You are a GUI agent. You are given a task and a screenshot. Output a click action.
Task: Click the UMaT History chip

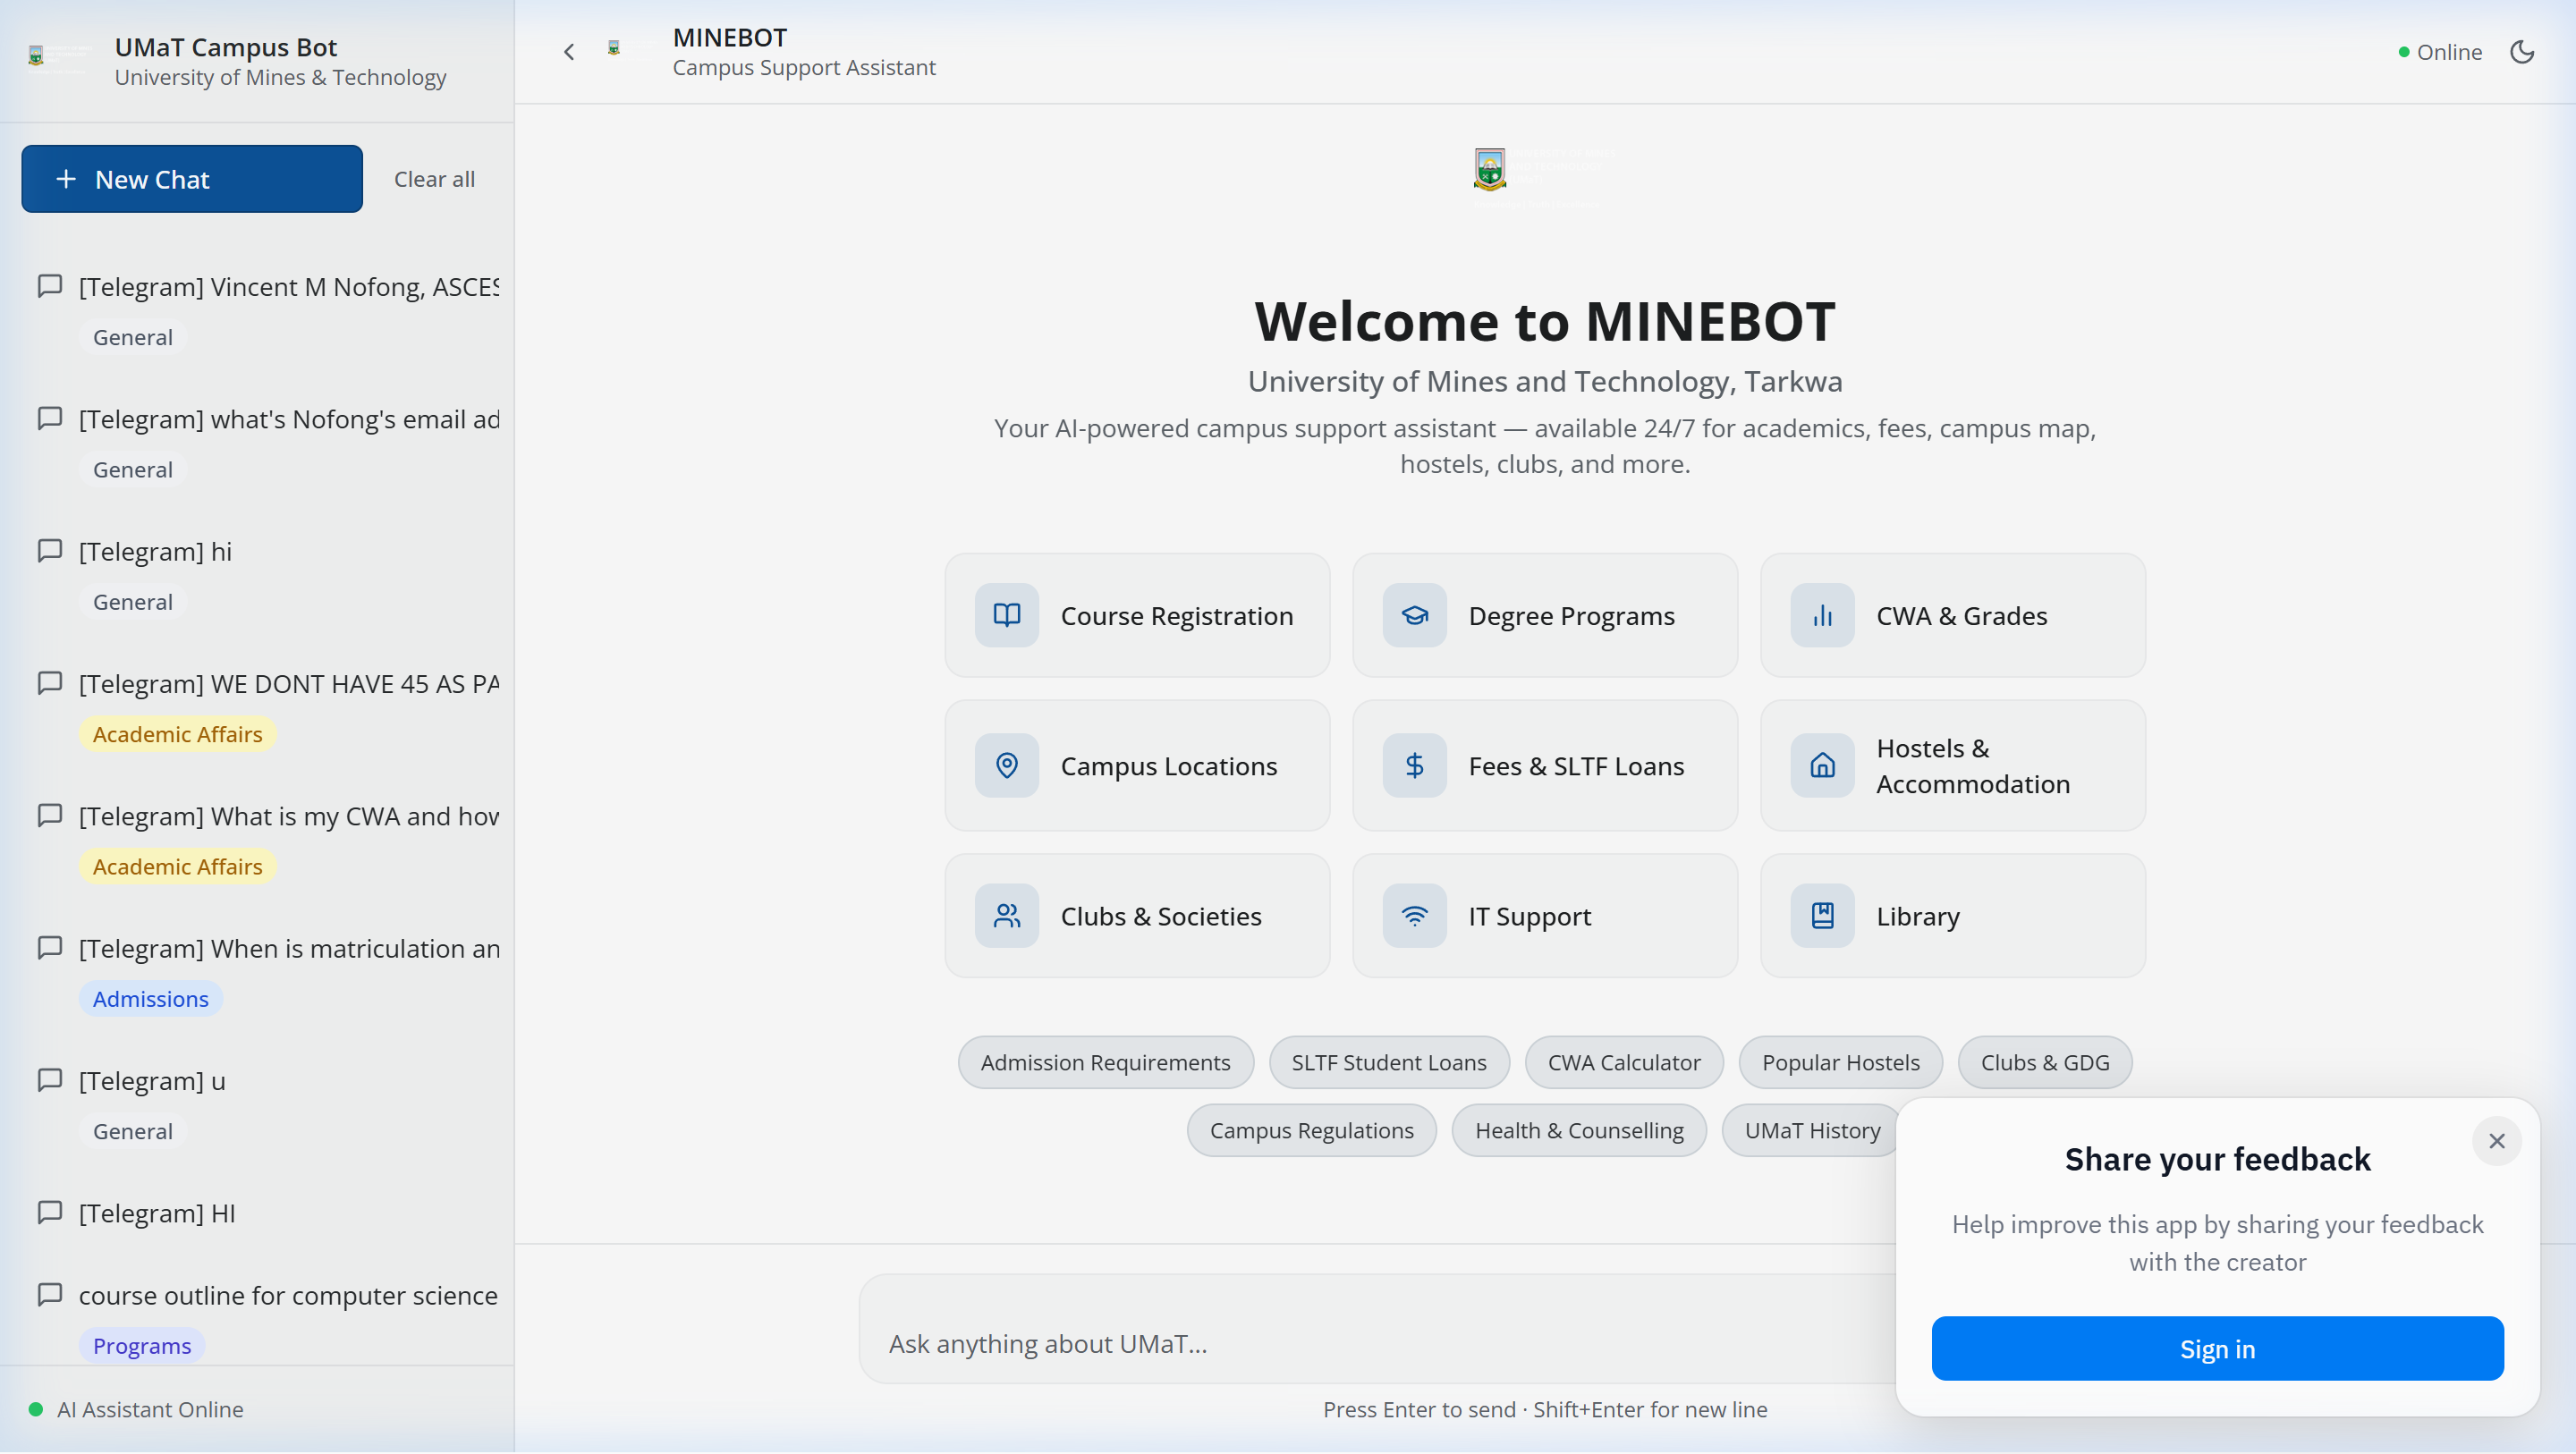click(x=1812, y=1130)
